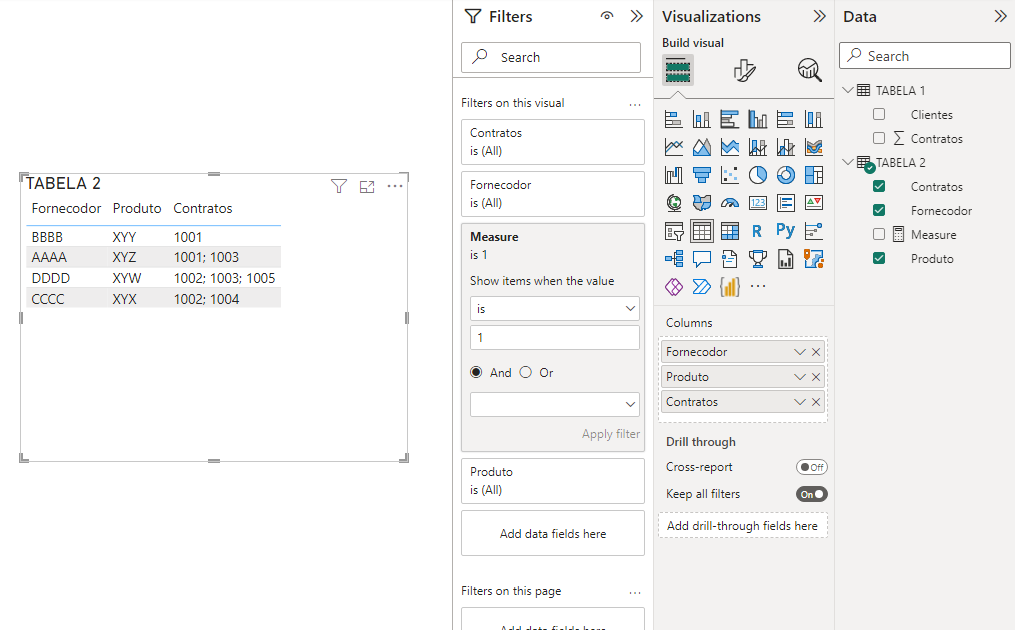Select the Waterfall chart visual
This screenshot has width=1015, height=630.
pos(674,175)
